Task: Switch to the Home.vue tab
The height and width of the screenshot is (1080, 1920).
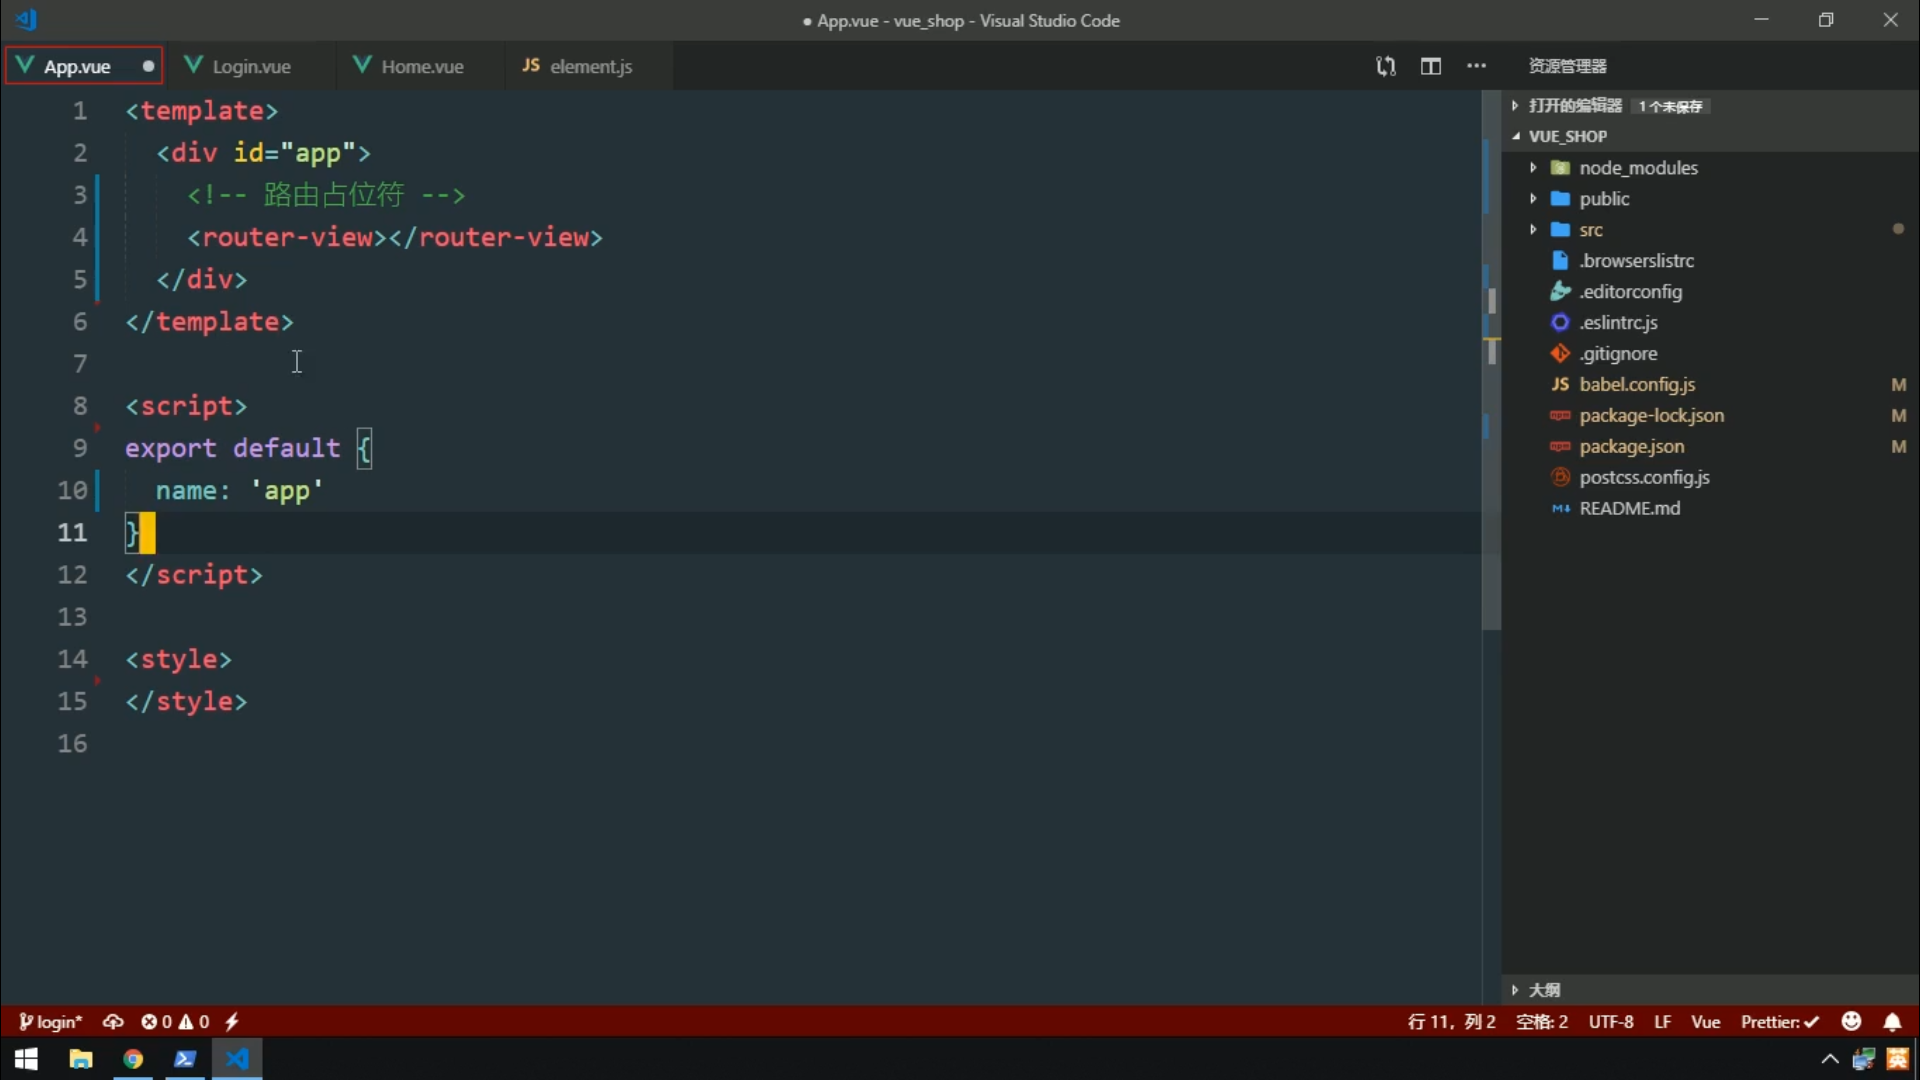Action: (x=422, y=66)
